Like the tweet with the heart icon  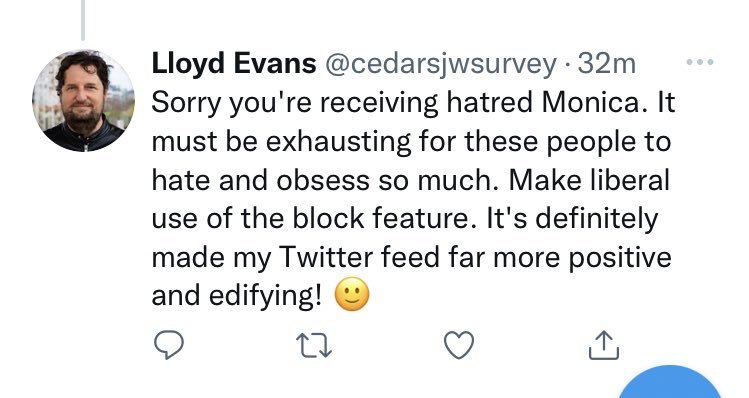point(459,345)
